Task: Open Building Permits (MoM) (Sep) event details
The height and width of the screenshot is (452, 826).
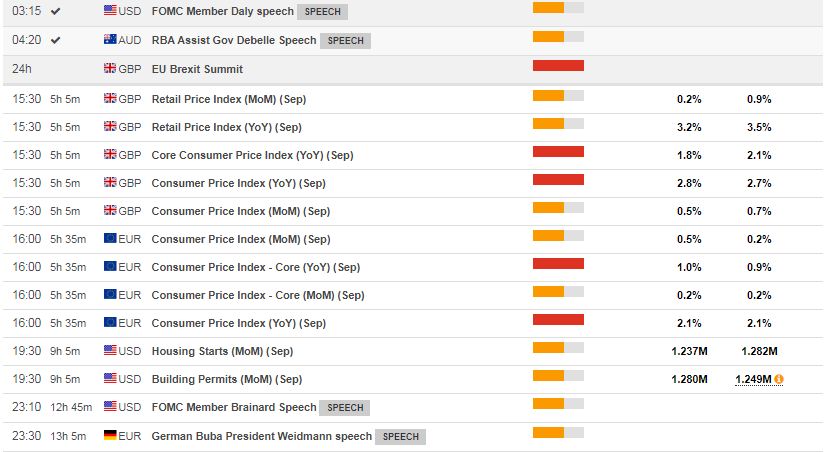Action: [x=226, y=379]
